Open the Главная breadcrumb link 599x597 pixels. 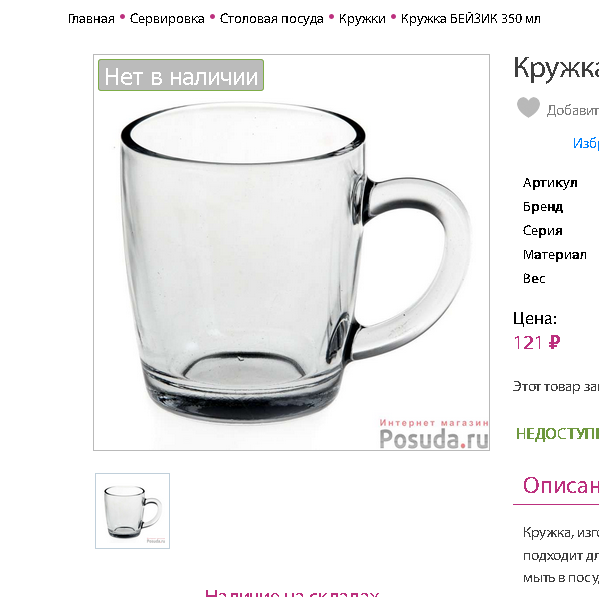(91, 19)
